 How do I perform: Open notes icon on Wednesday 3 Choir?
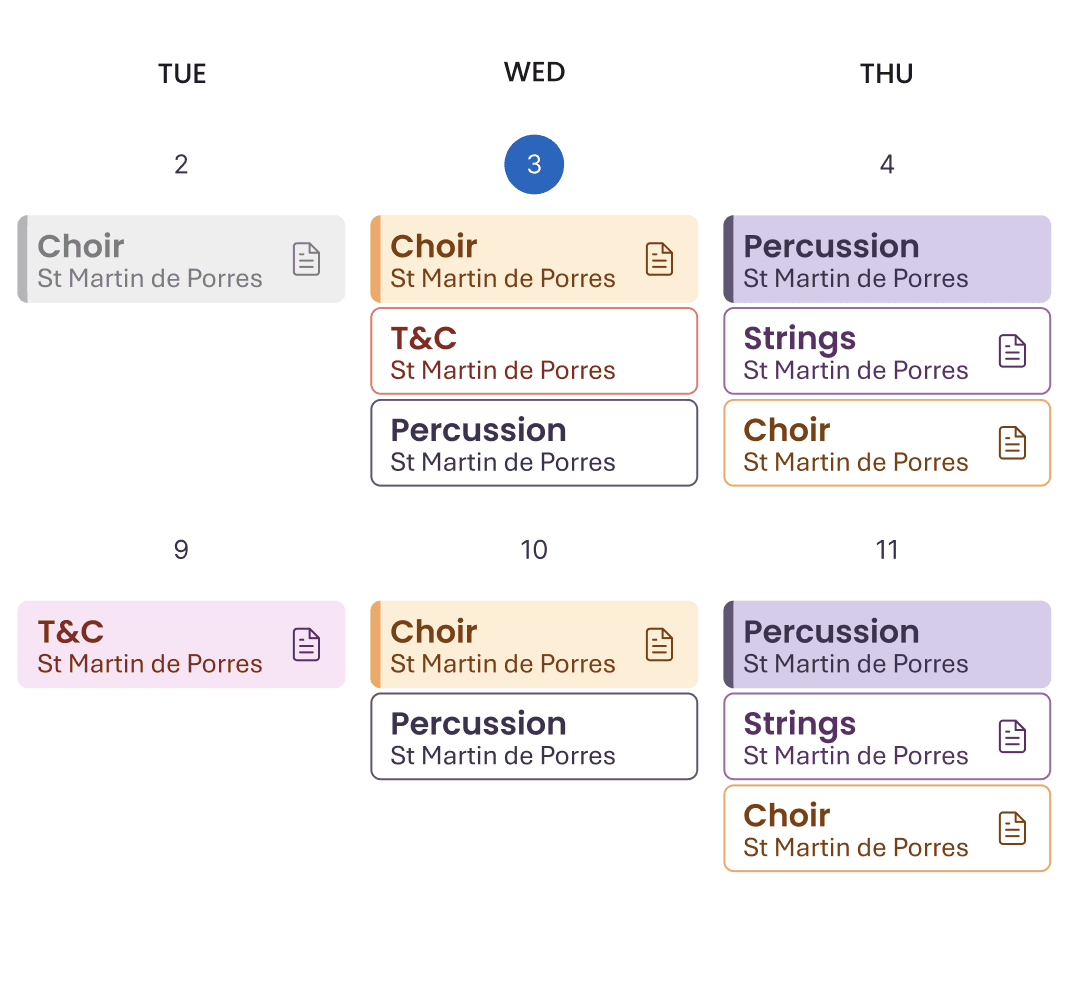tap(659, 259)
